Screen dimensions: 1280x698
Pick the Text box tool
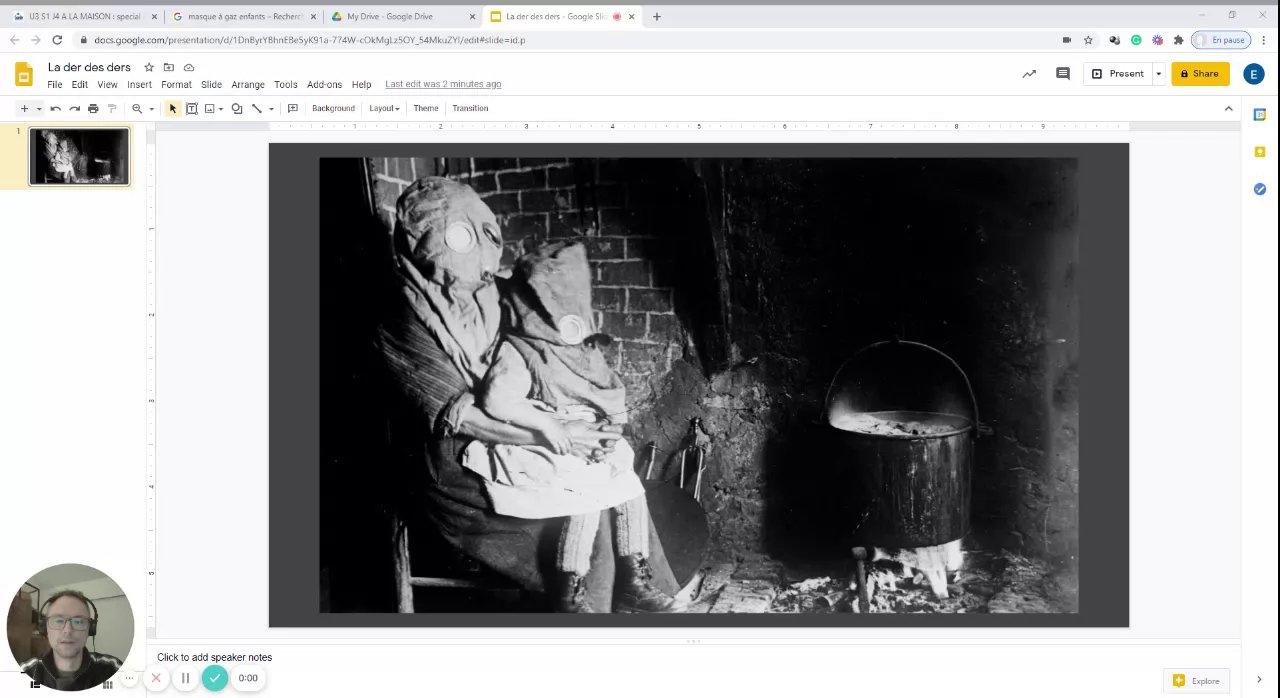pyautogui.click(x=191, y=108)
